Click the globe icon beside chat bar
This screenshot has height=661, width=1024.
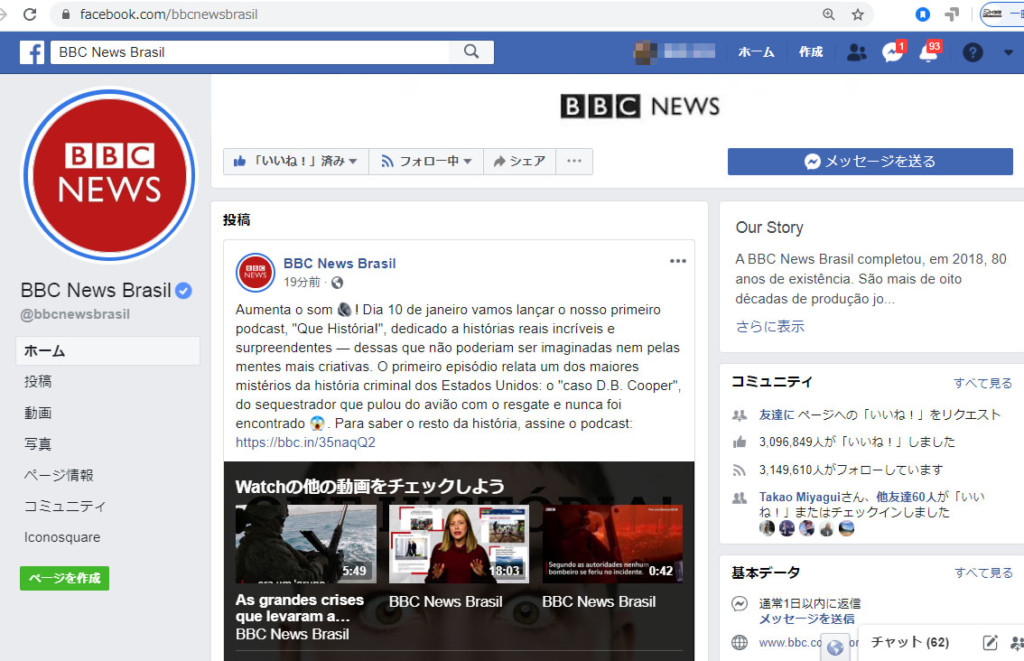(835, 647)
